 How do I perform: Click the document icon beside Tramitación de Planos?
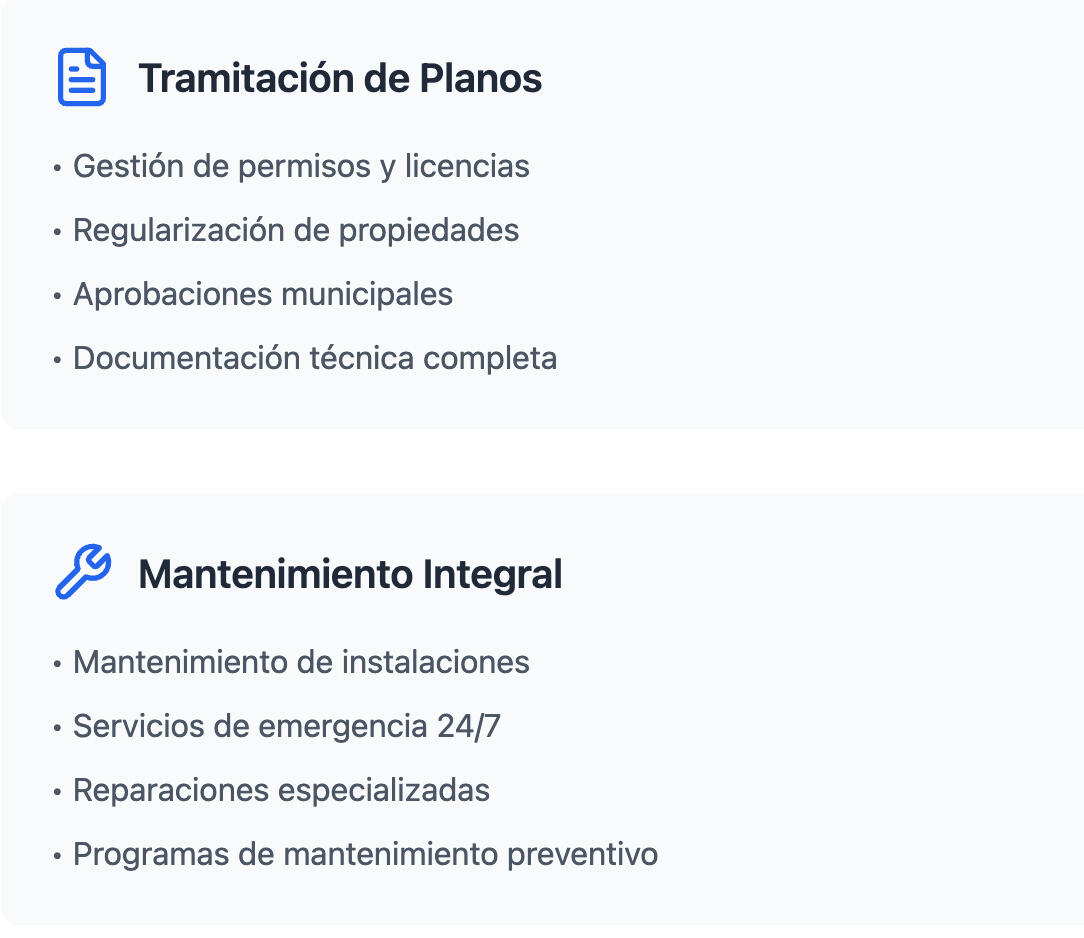[x=82, y=77]
